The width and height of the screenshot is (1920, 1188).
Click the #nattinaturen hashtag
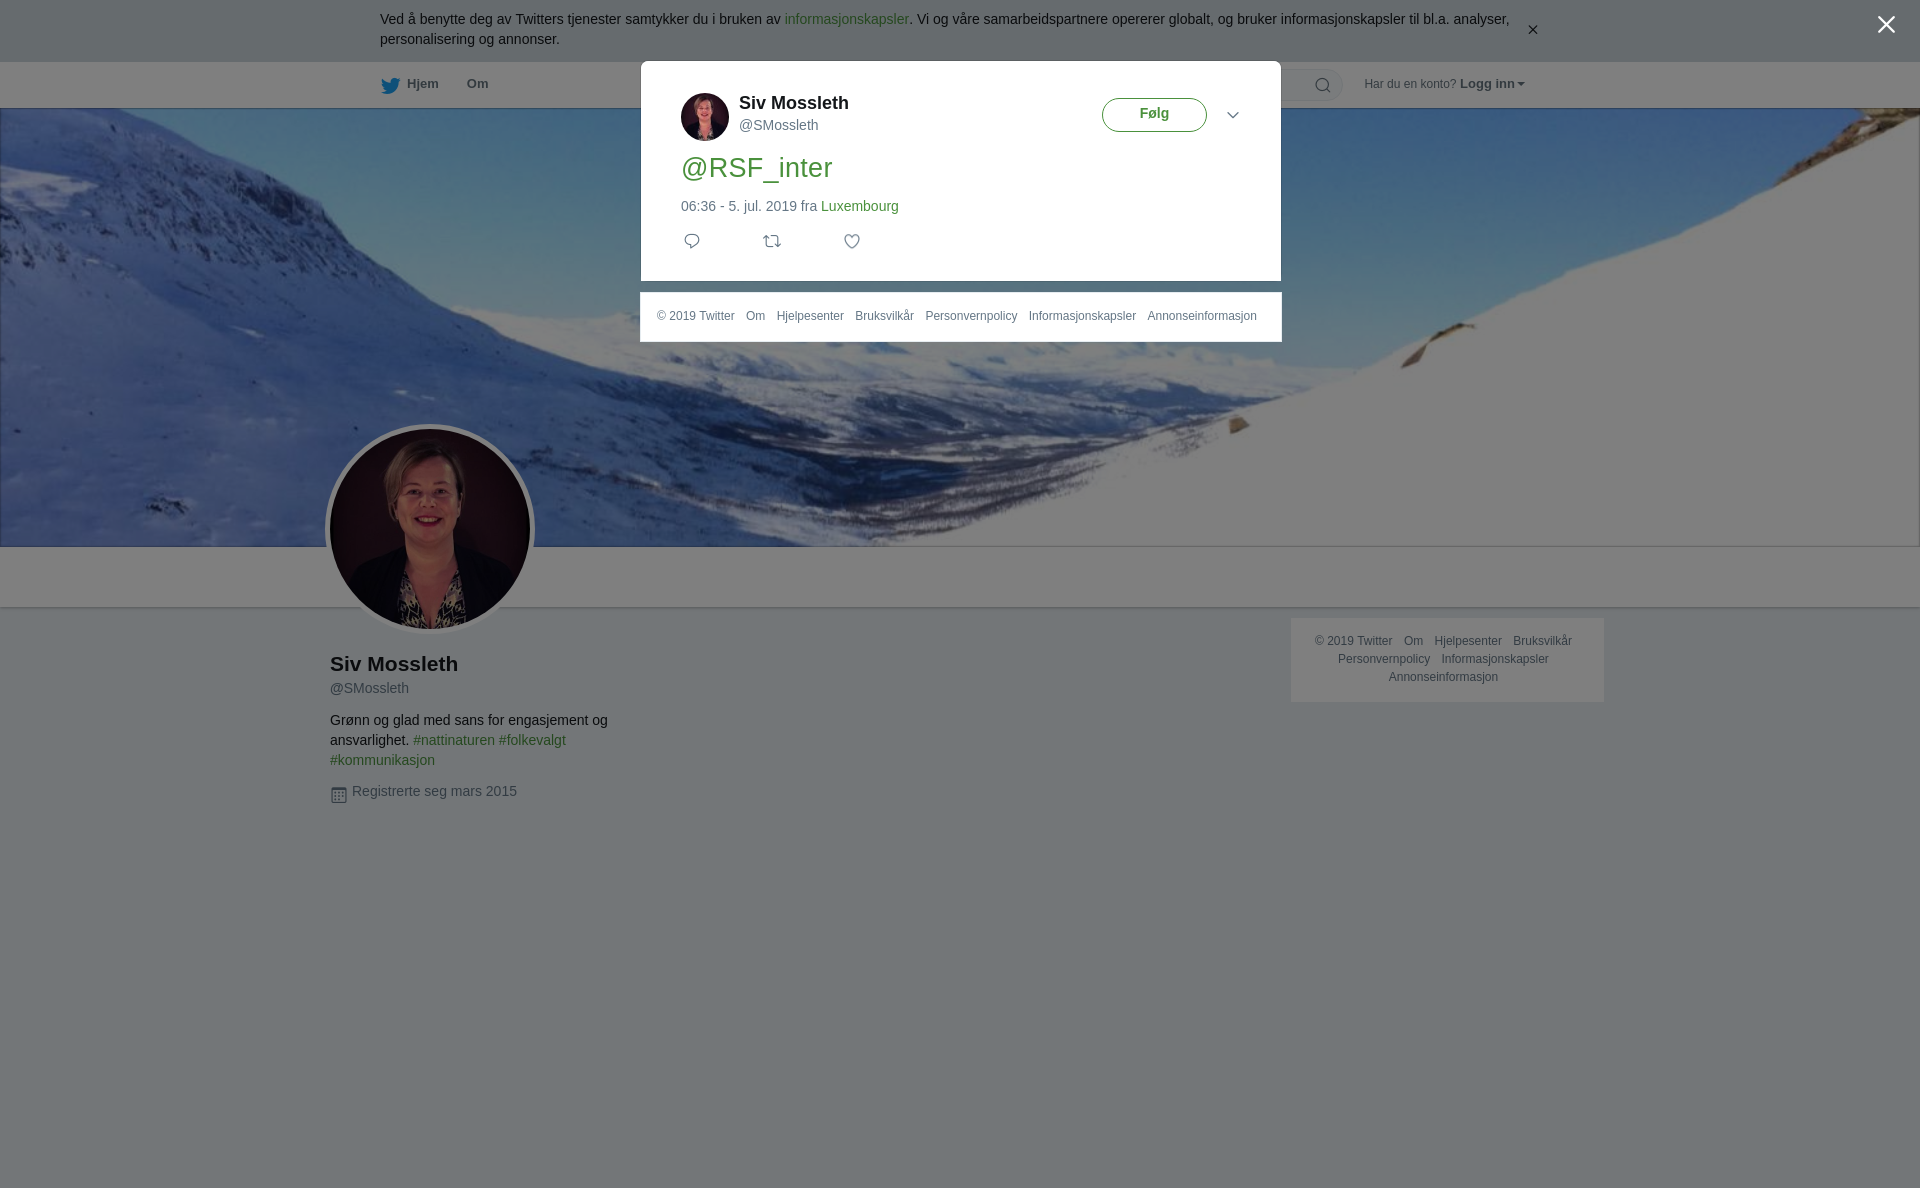click(454, 740)
